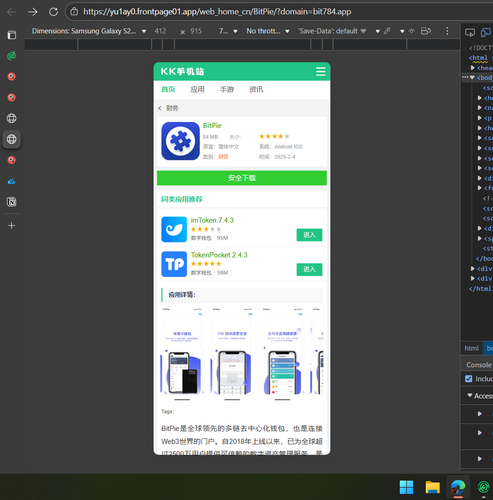The image size is (493, 500).
Task: Click the browser forward arrow
Action: (x=33, y=12)
